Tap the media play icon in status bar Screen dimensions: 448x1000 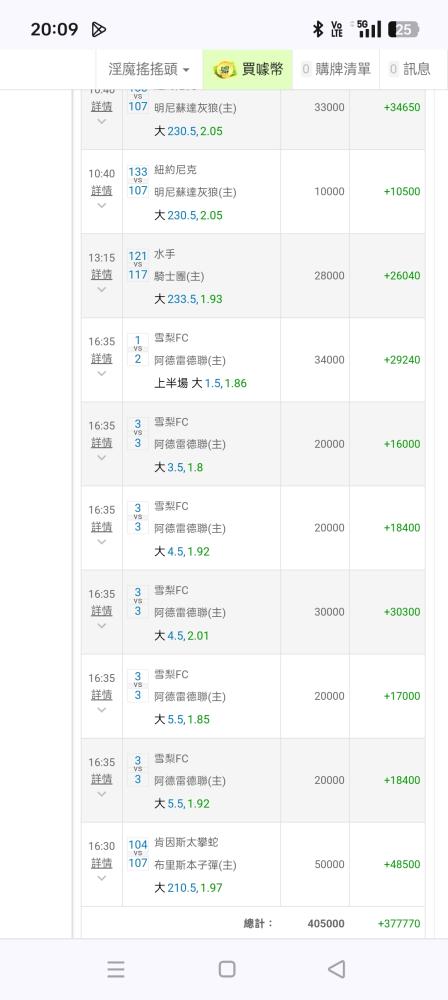click(x=98, y=29)
